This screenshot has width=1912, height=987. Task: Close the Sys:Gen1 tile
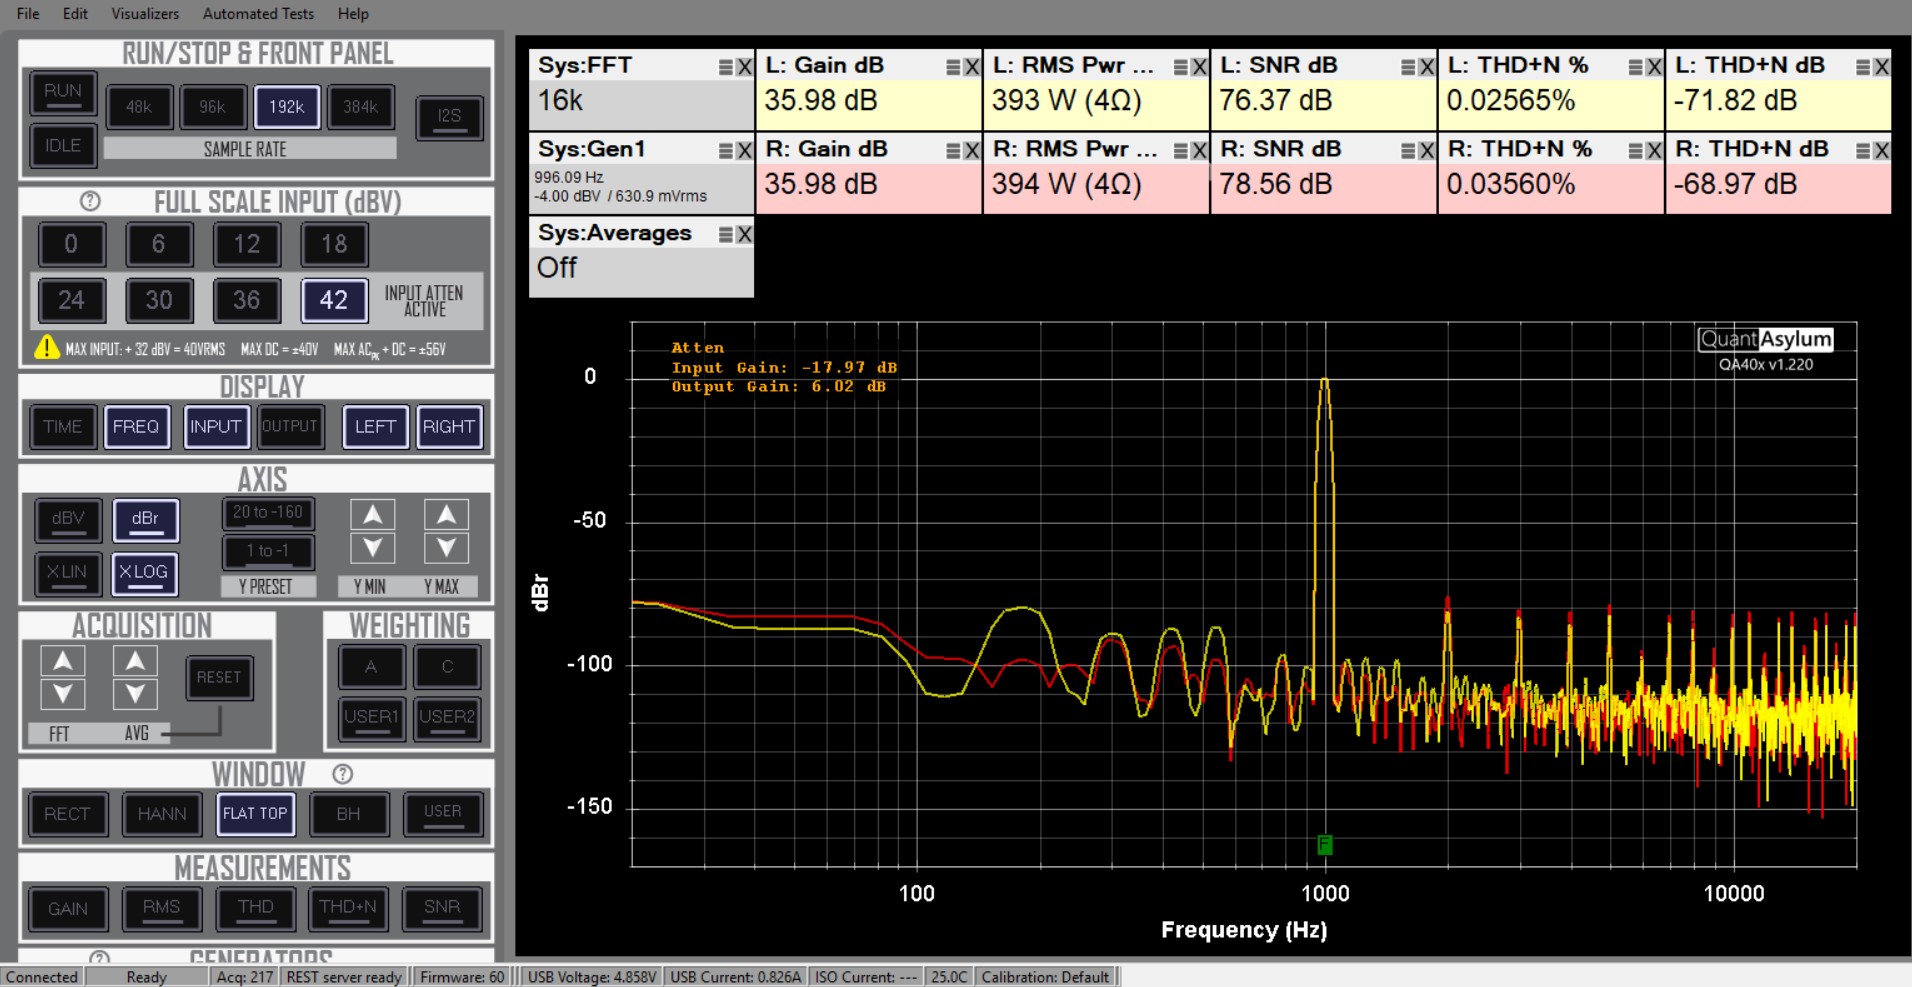[744, 151]
